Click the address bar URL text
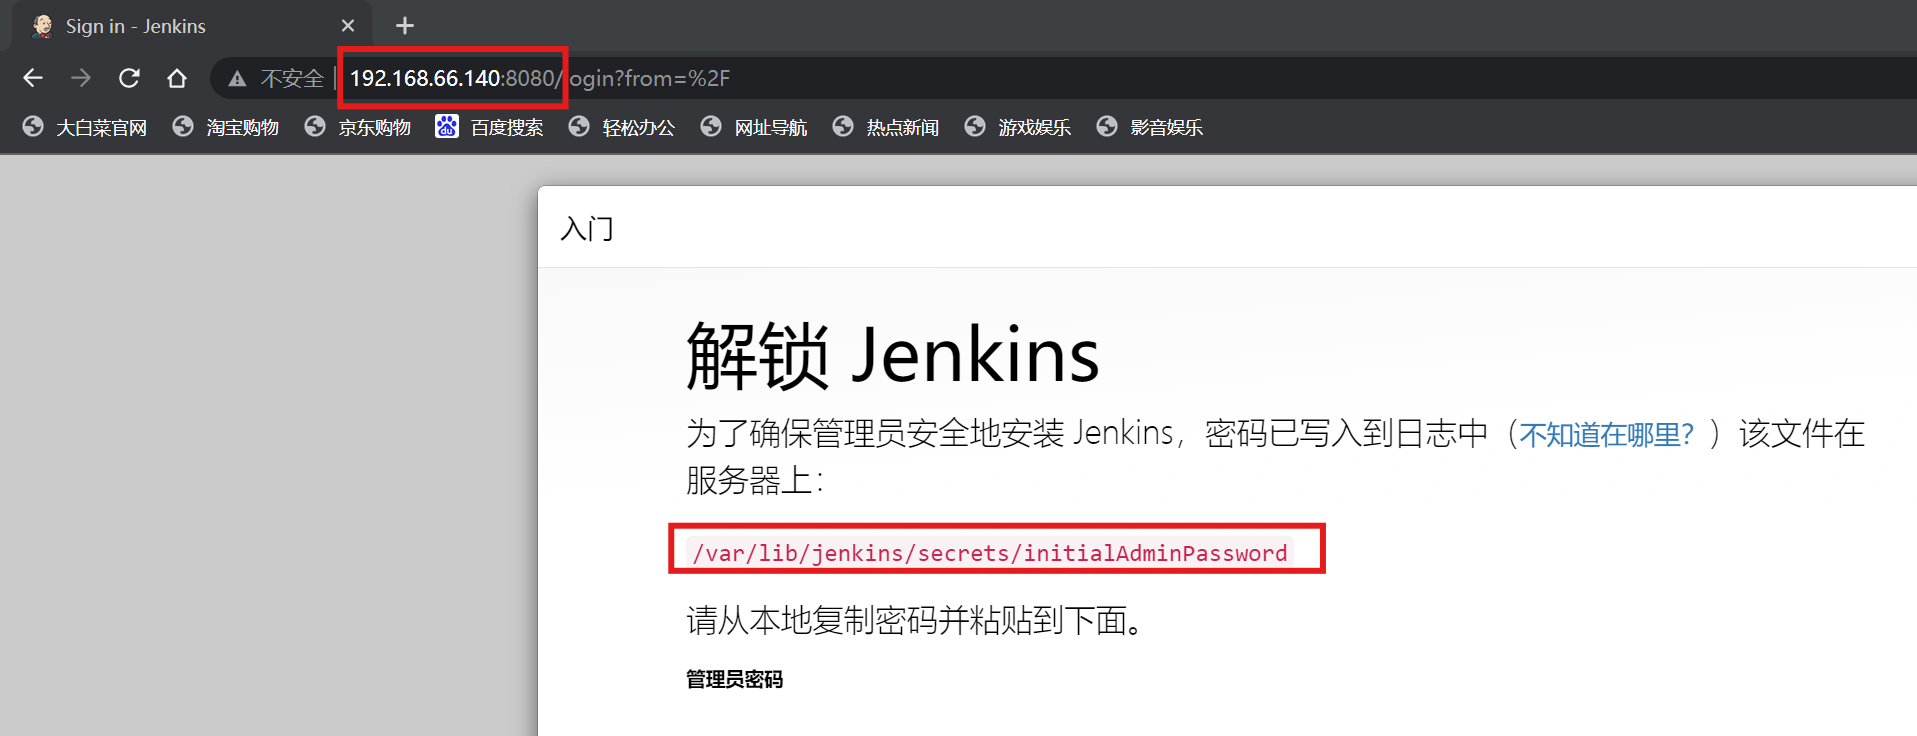The height and width of the screenshot is (736, 1917). click(x=540, y=78)
